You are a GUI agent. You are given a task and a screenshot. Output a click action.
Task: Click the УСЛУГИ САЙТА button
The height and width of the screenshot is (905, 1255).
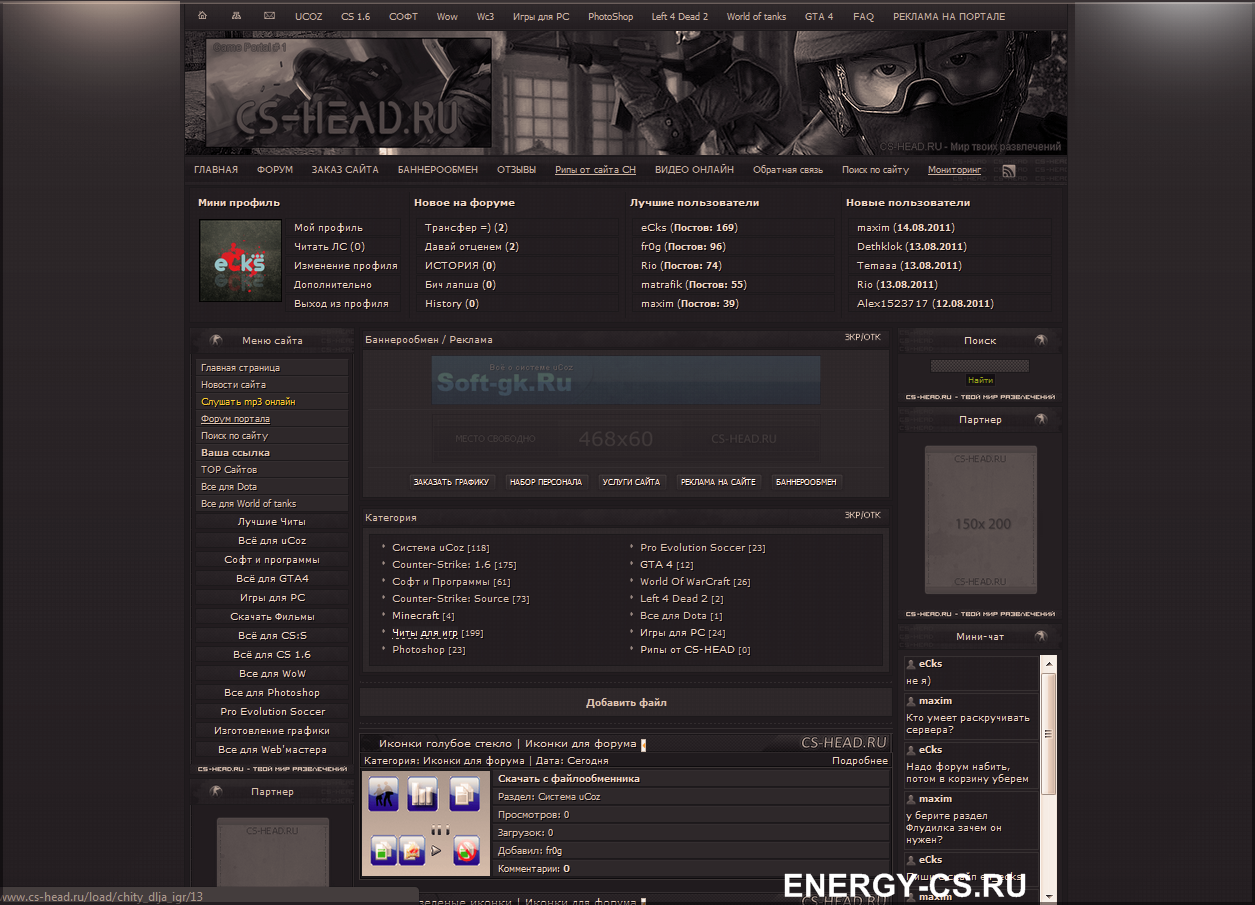631,482
